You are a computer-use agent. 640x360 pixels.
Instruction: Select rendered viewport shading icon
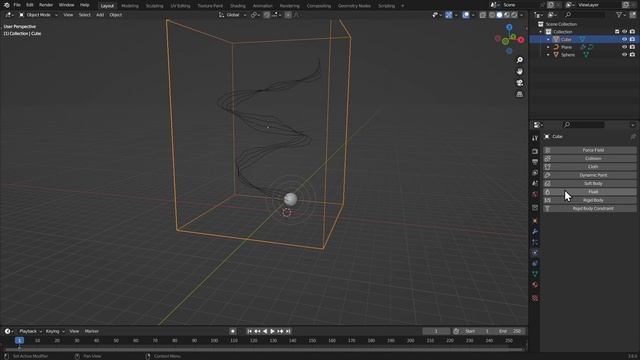click(514, 15)
